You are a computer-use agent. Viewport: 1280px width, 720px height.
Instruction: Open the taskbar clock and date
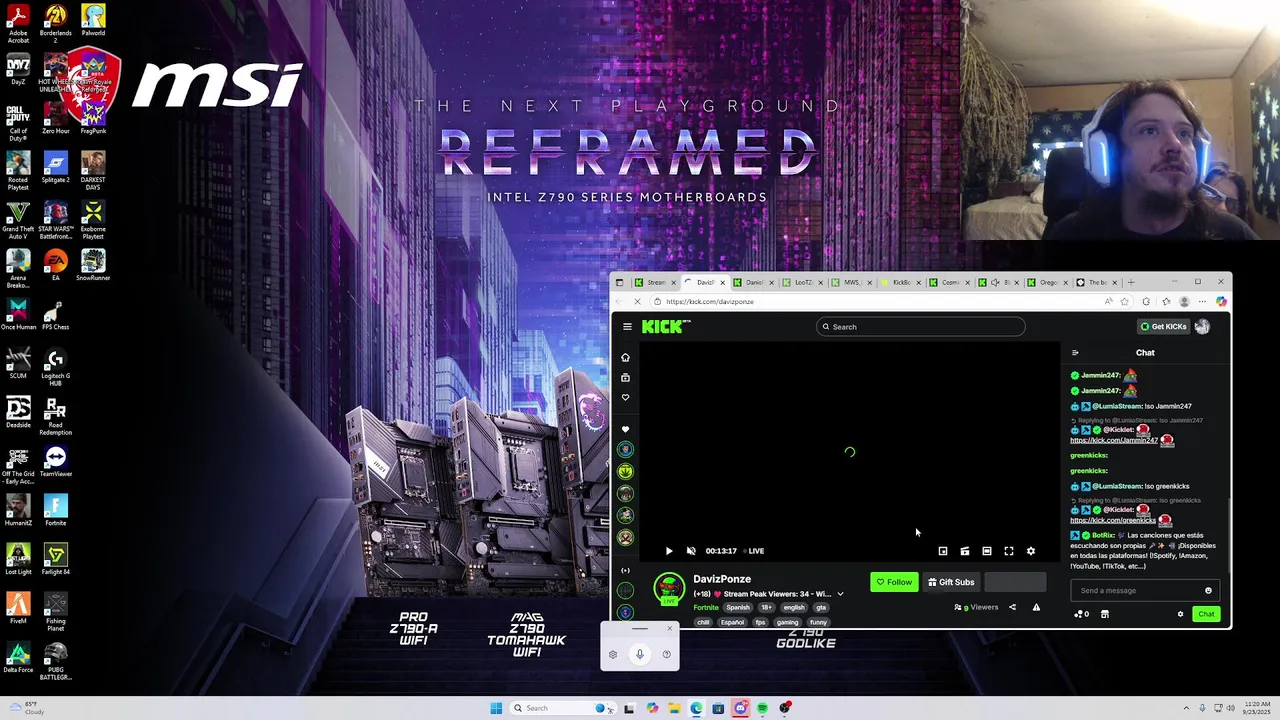[x=1258, y=708]
